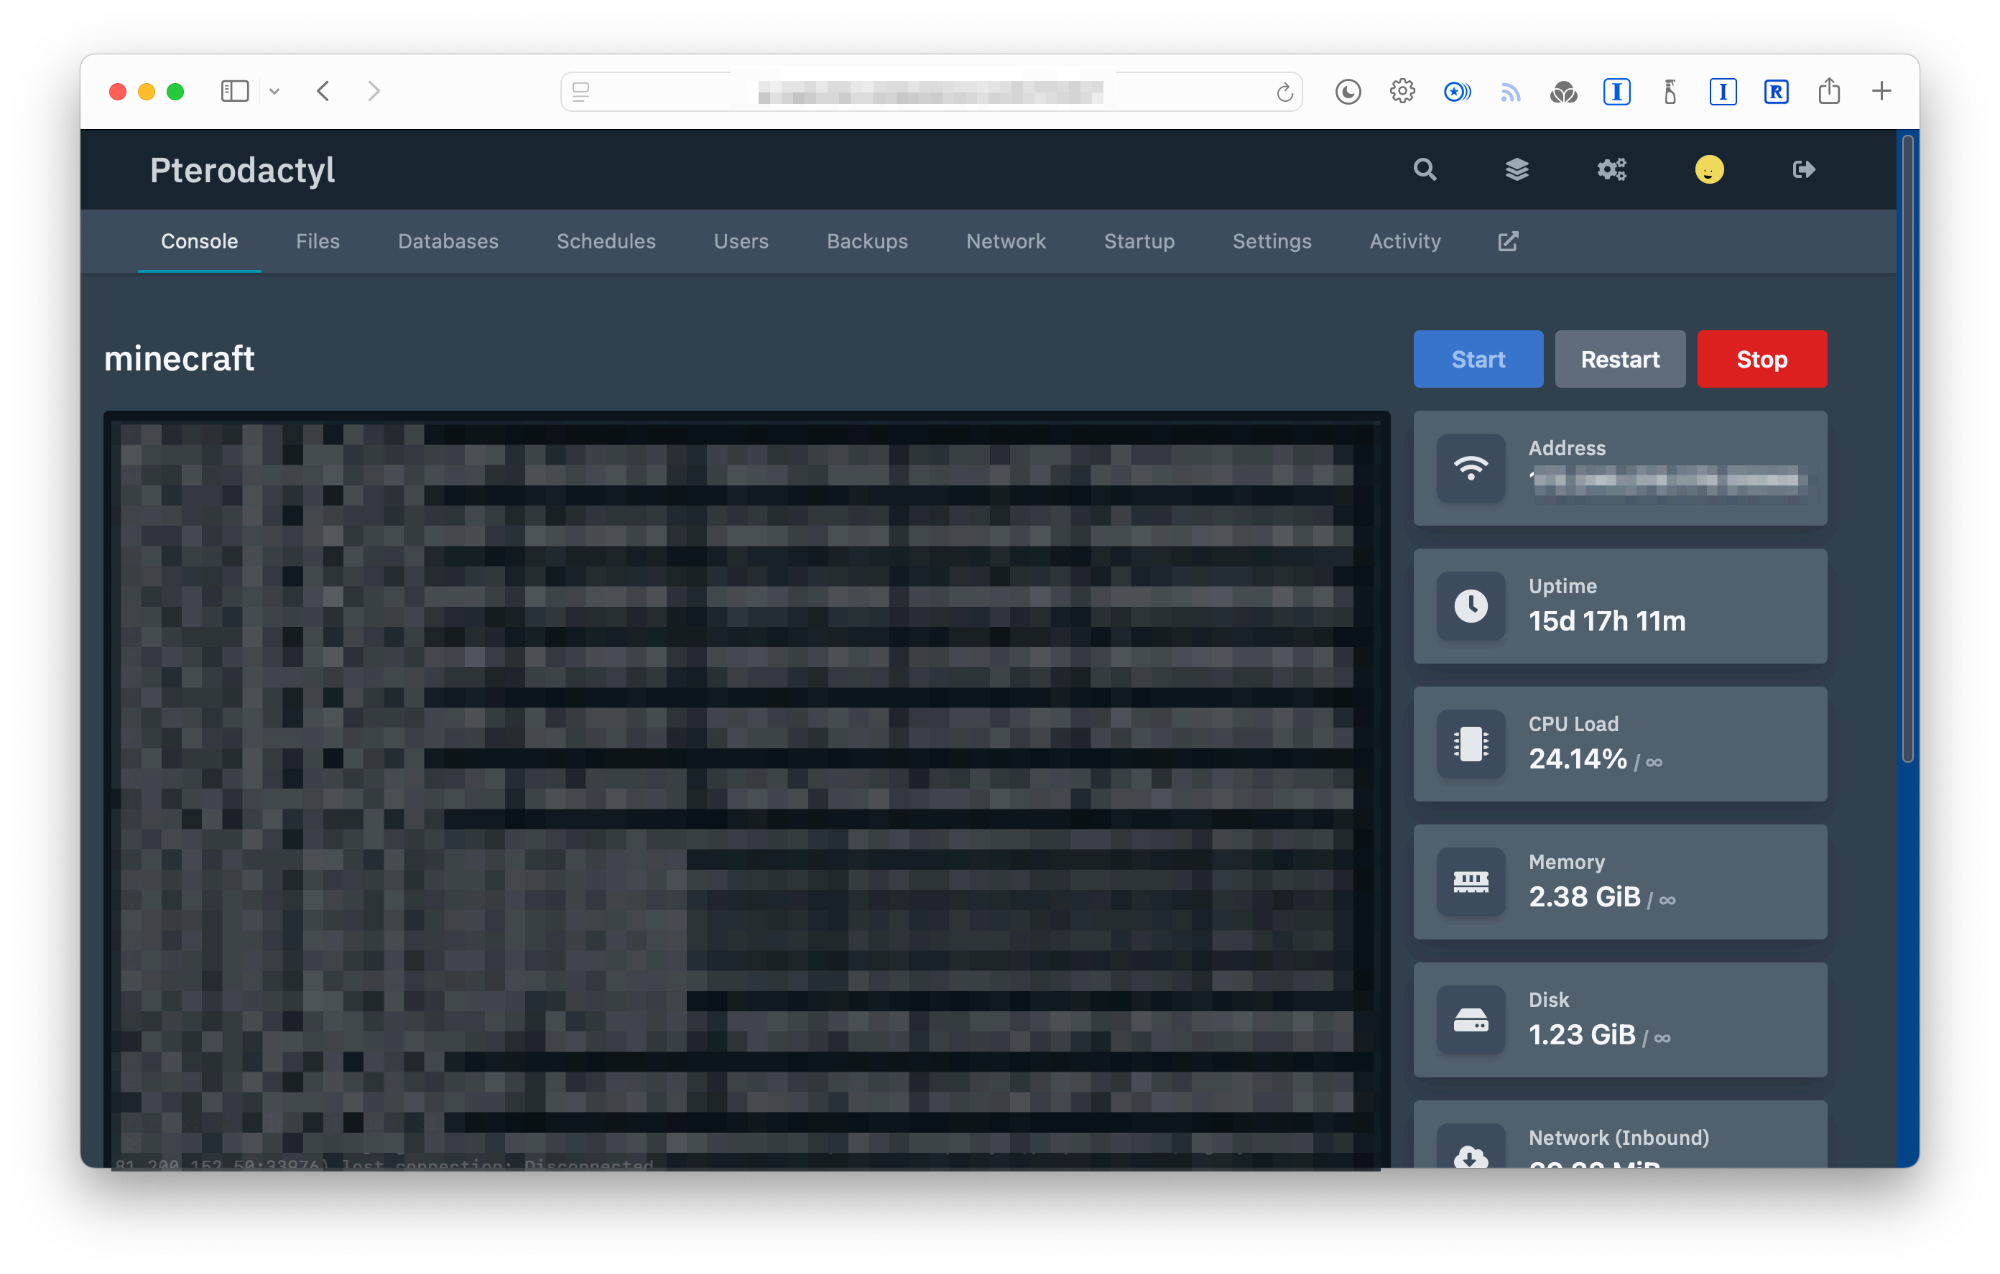Switch to the Files tab
Viewport: 2000px width, 1274px height.
click(x=317, y=241)
